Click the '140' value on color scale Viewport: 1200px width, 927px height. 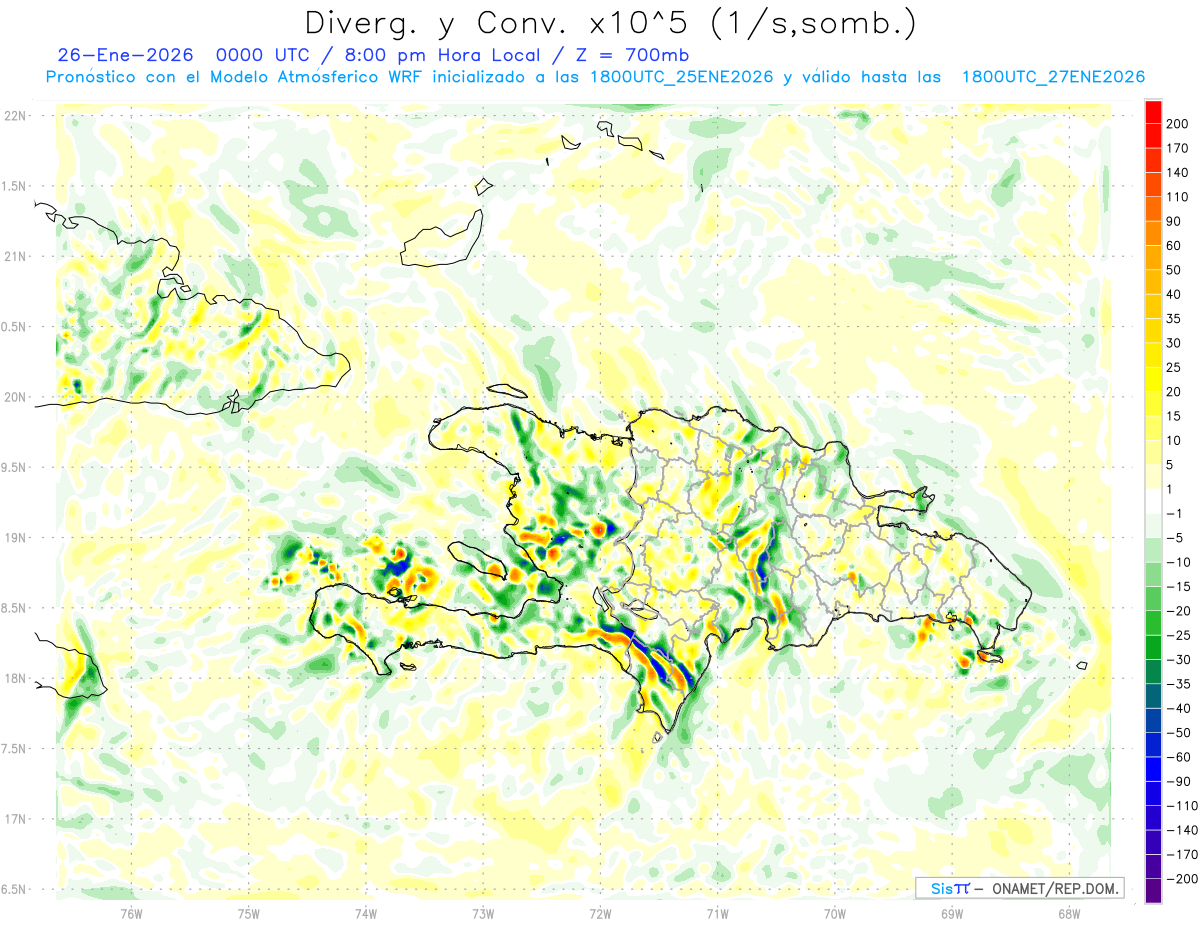(1178, 173)
